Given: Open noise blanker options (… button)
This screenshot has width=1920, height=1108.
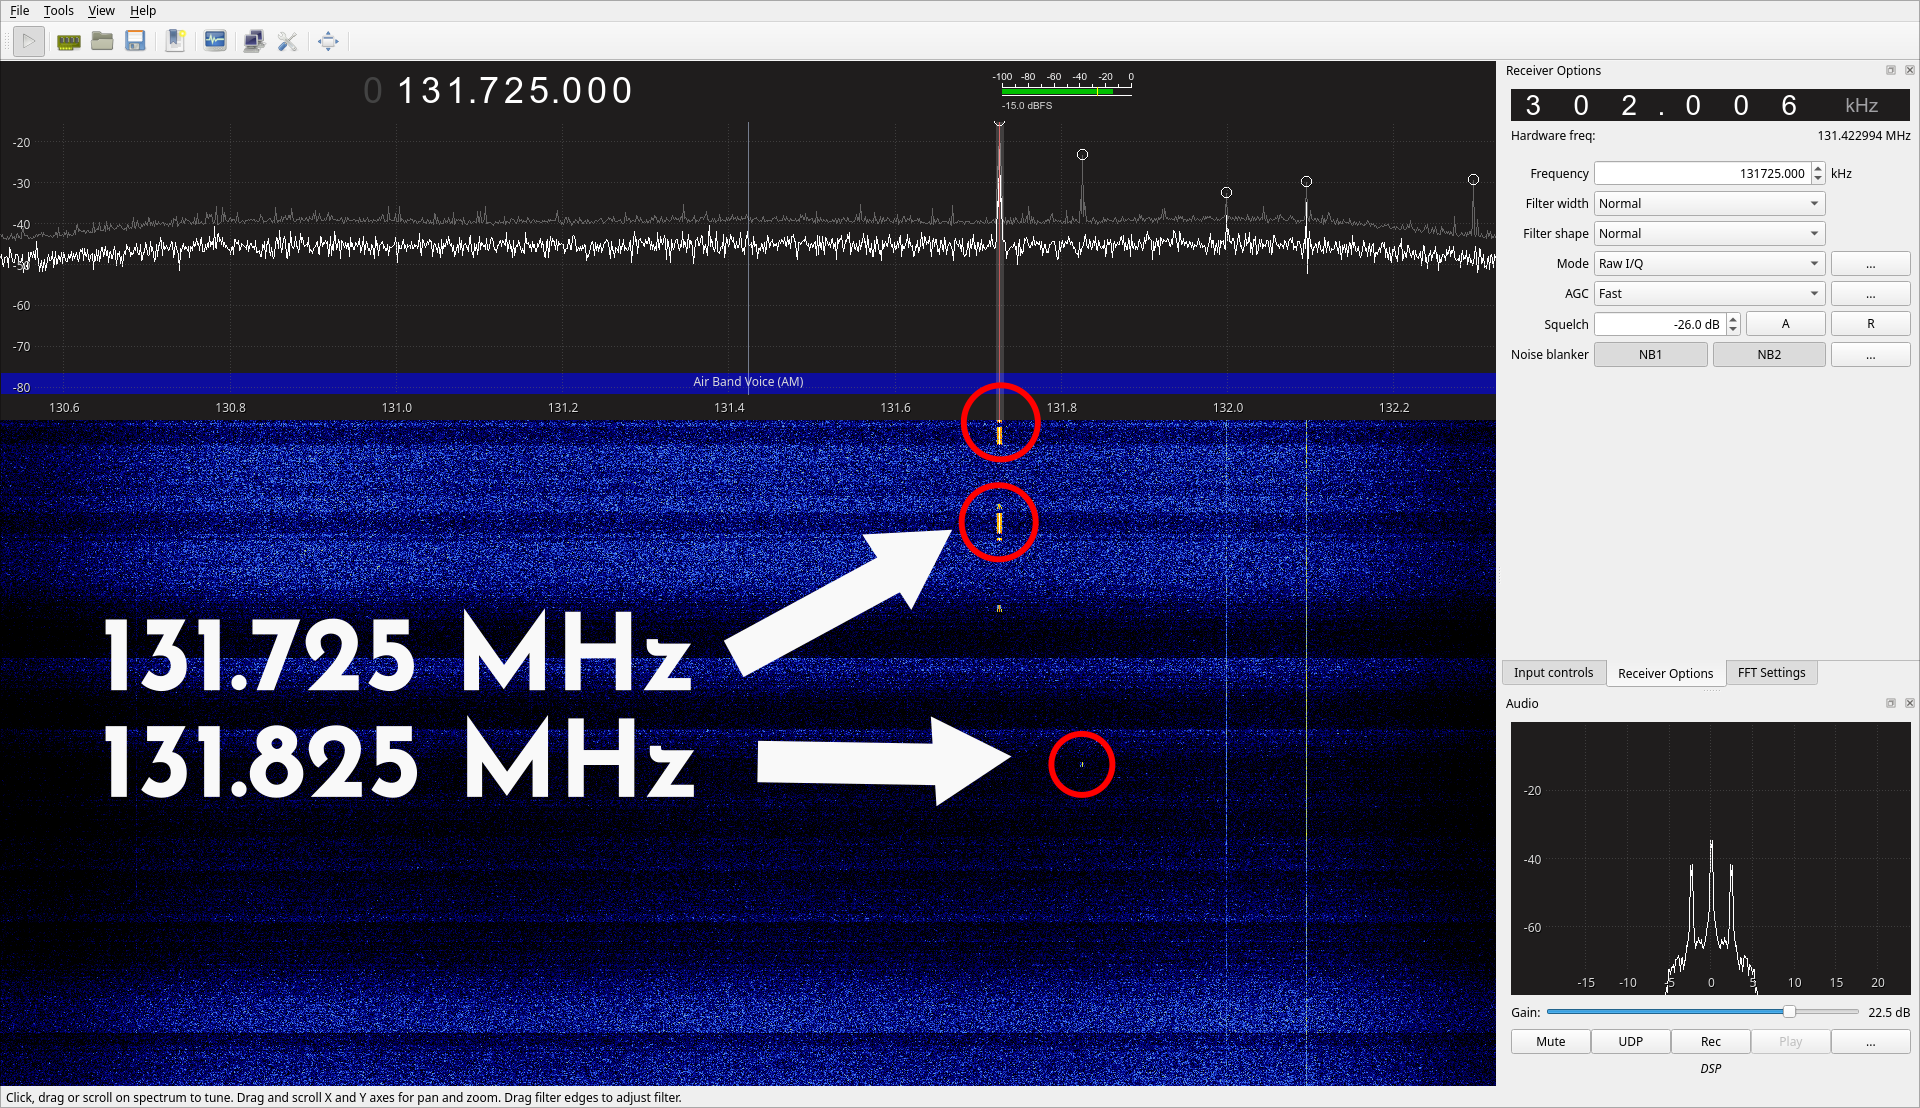Looking at the screenshot, I should point(1870,355).
